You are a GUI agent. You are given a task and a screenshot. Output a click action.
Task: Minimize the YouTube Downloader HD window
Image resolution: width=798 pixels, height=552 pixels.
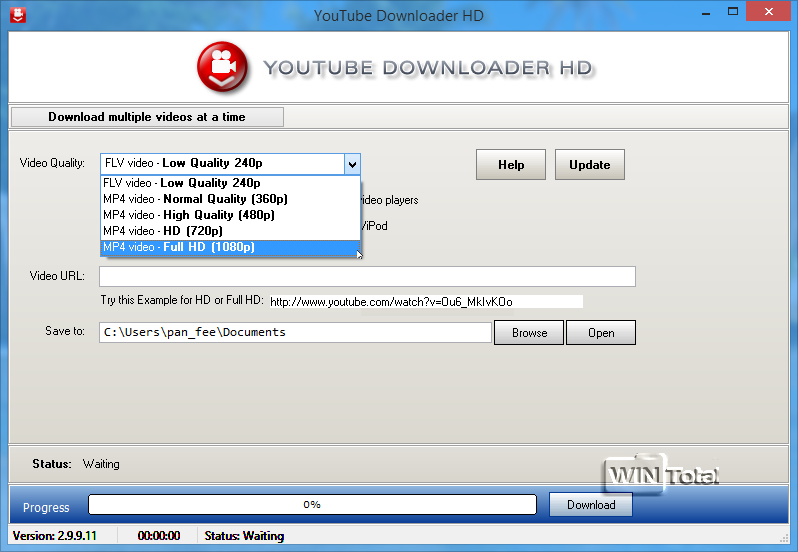(x=705, y=12)
